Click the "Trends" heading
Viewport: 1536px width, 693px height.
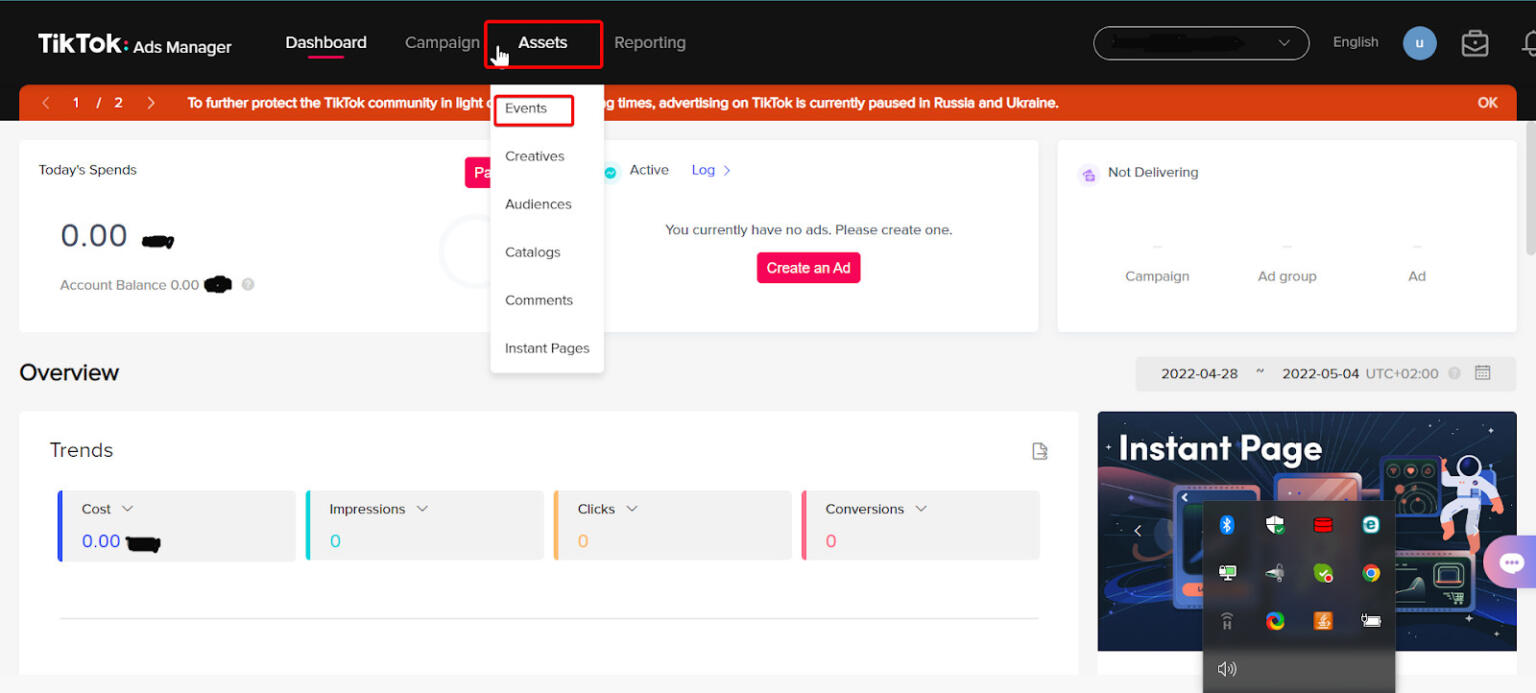[81, 450]
